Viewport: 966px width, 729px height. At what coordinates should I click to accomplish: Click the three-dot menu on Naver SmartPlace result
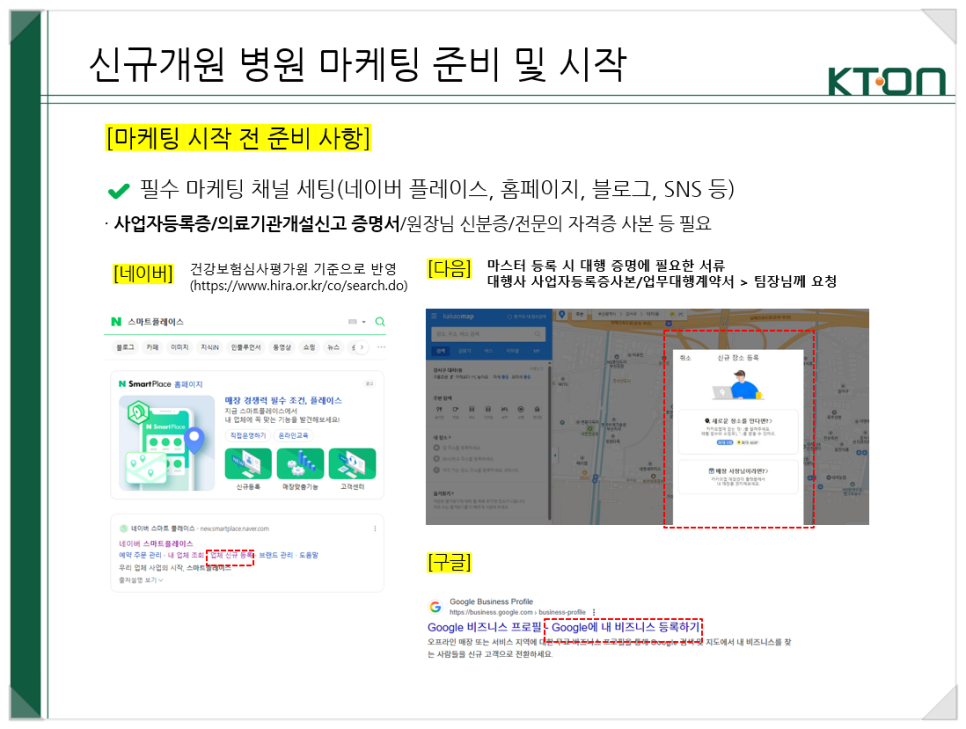[x=375, y=527]
